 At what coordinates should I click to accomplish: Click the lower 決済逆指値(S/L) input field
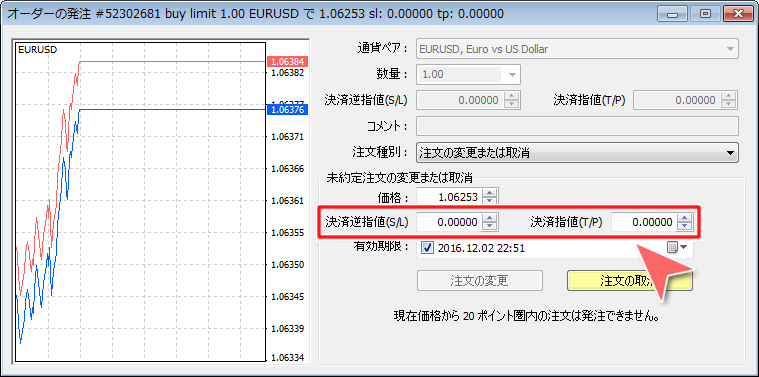(449, 222)
